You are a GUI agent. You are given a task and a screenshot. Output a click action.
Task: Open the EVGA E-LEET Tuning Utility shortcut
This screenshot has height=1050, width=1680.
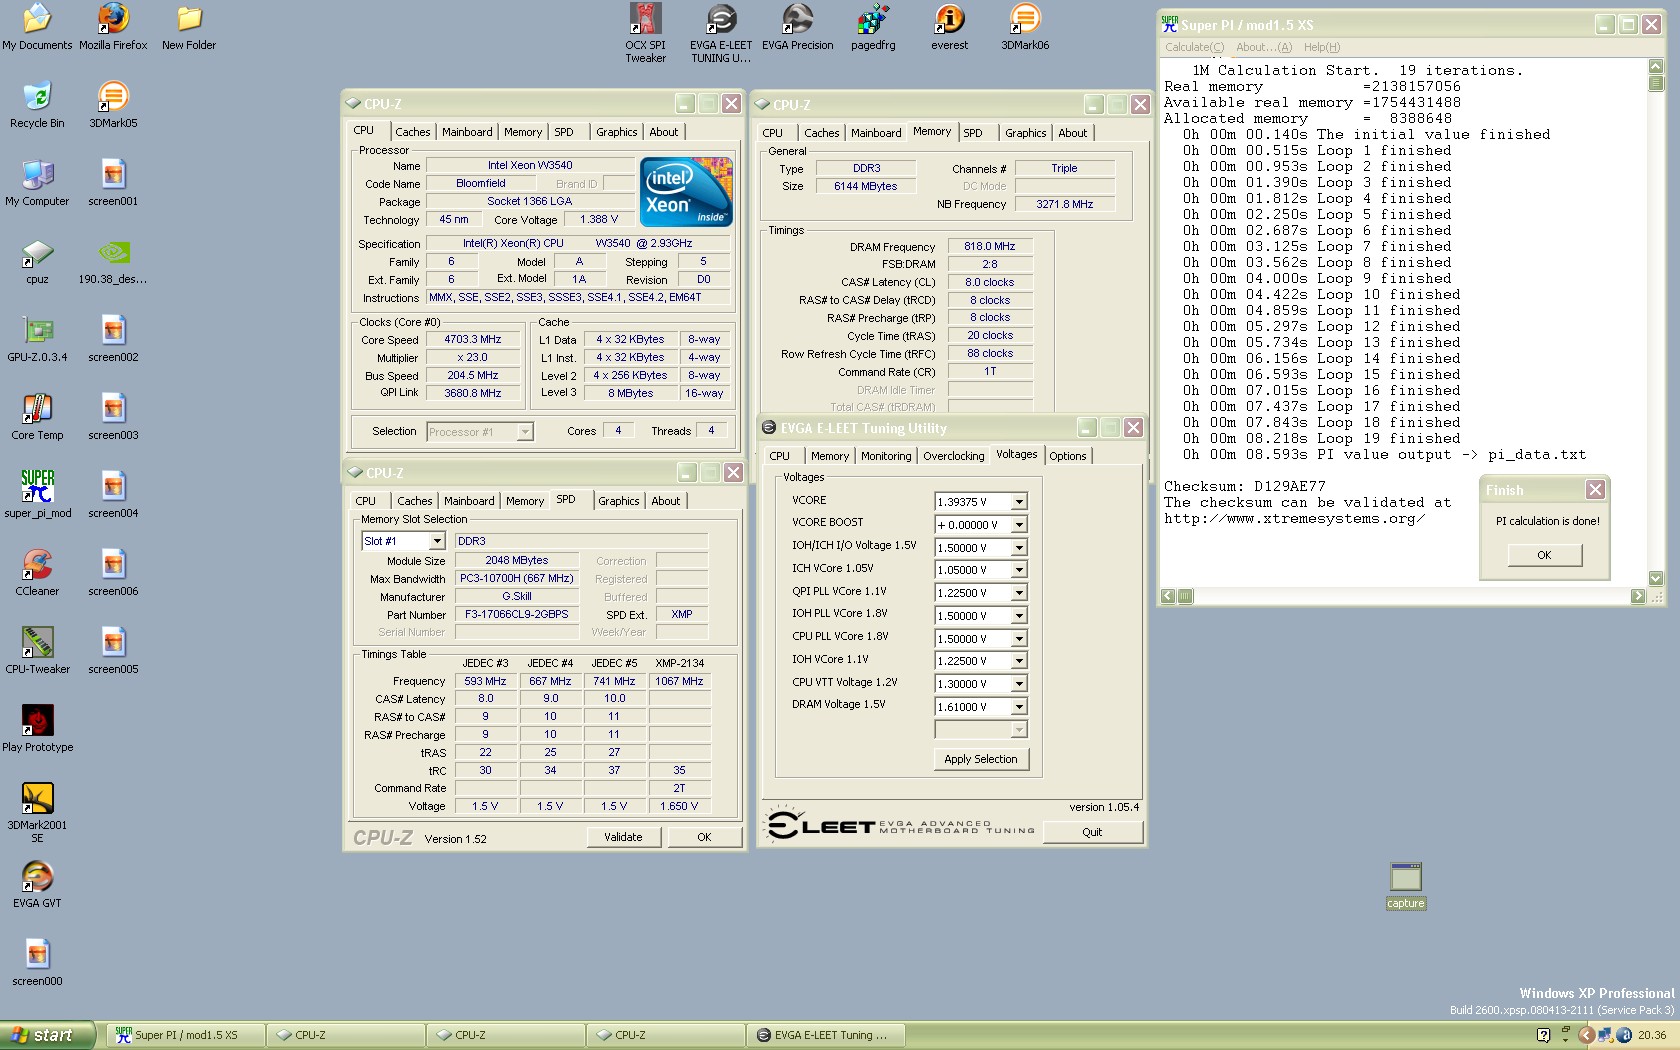[x=721, y=33]
